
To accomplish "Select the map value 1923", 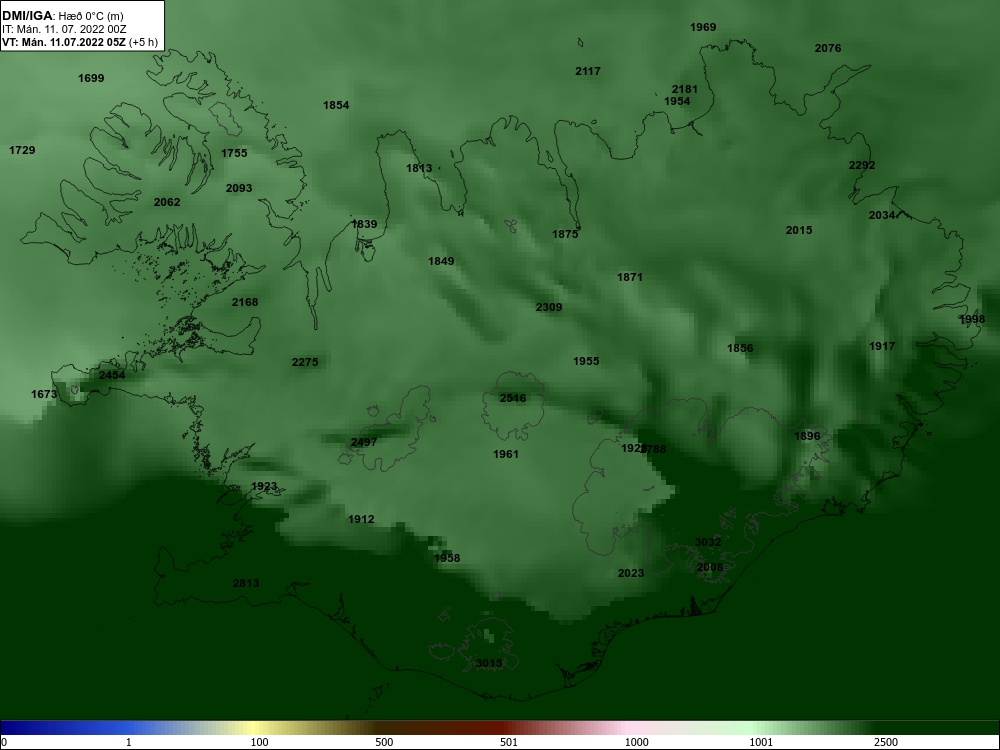I will 264,486.
